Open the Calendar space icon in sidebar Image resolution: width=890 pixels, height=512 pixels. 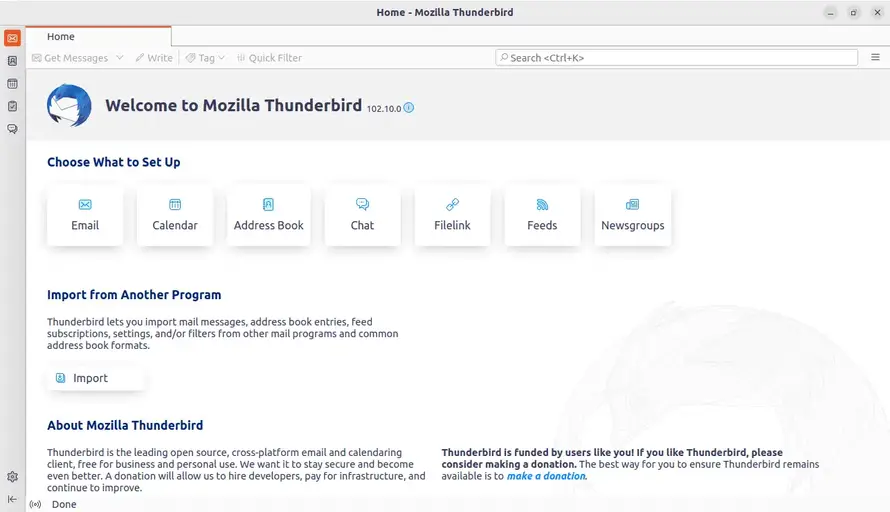(x=12, y=83)
